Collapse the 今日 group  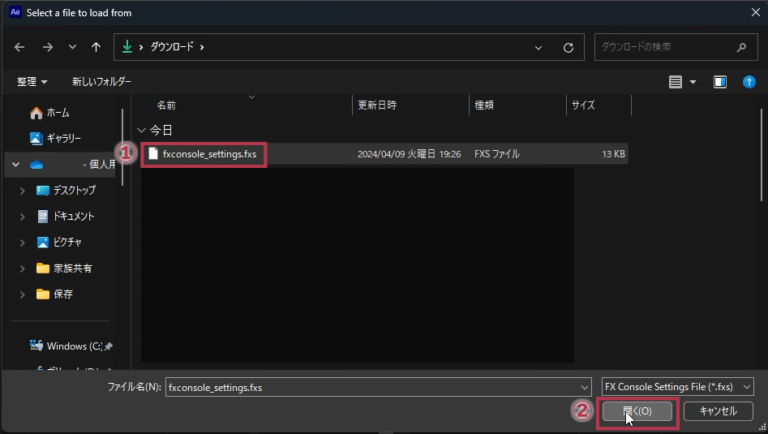[142, 130]
